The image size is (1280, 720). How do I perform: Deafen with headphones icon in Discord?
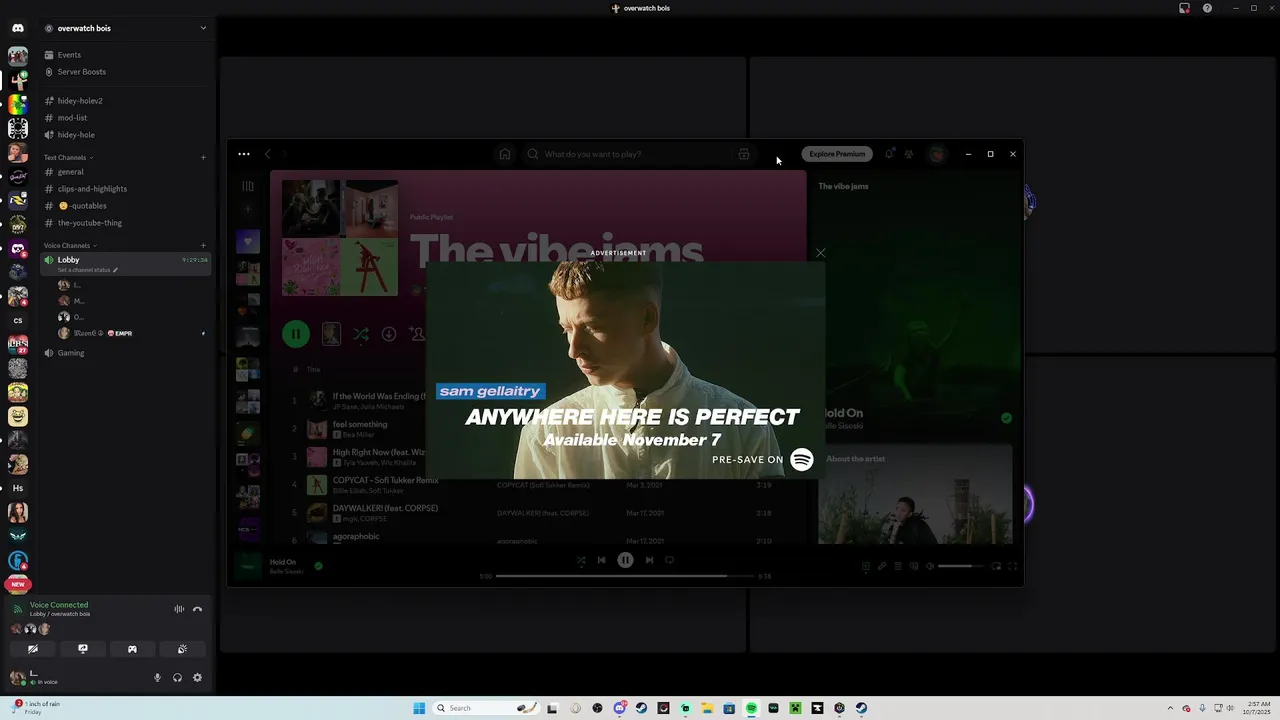click(177, 678)
